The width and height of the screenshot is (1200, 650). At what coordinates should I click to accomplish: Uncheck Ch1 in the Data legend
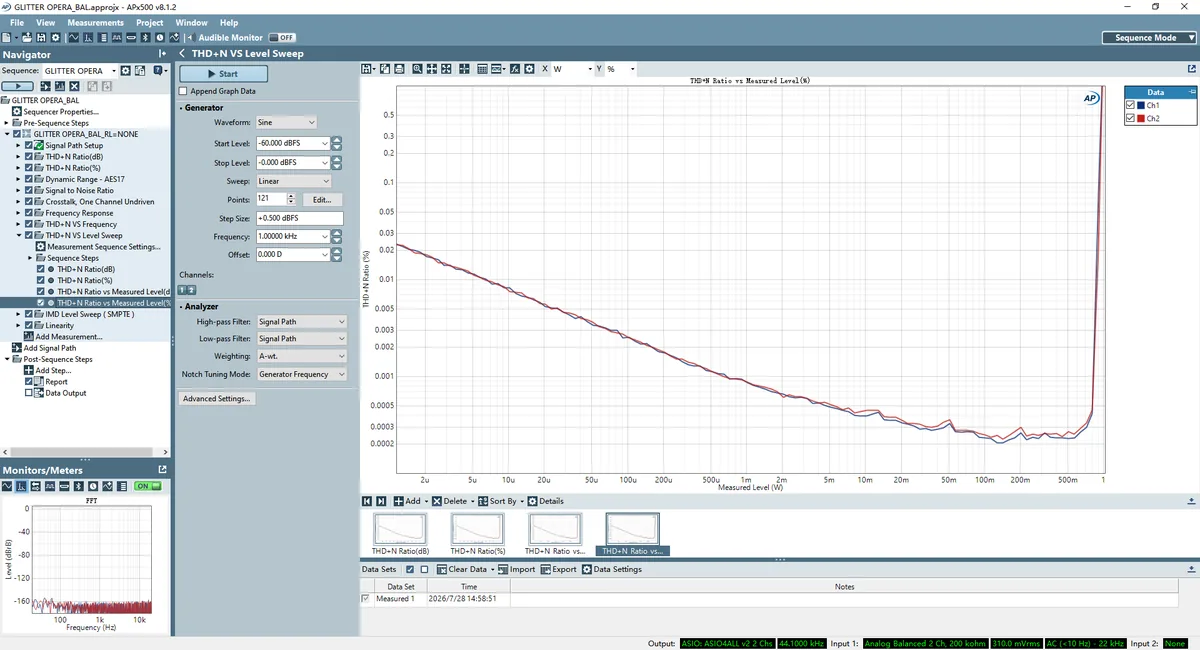coord(1131,105)
